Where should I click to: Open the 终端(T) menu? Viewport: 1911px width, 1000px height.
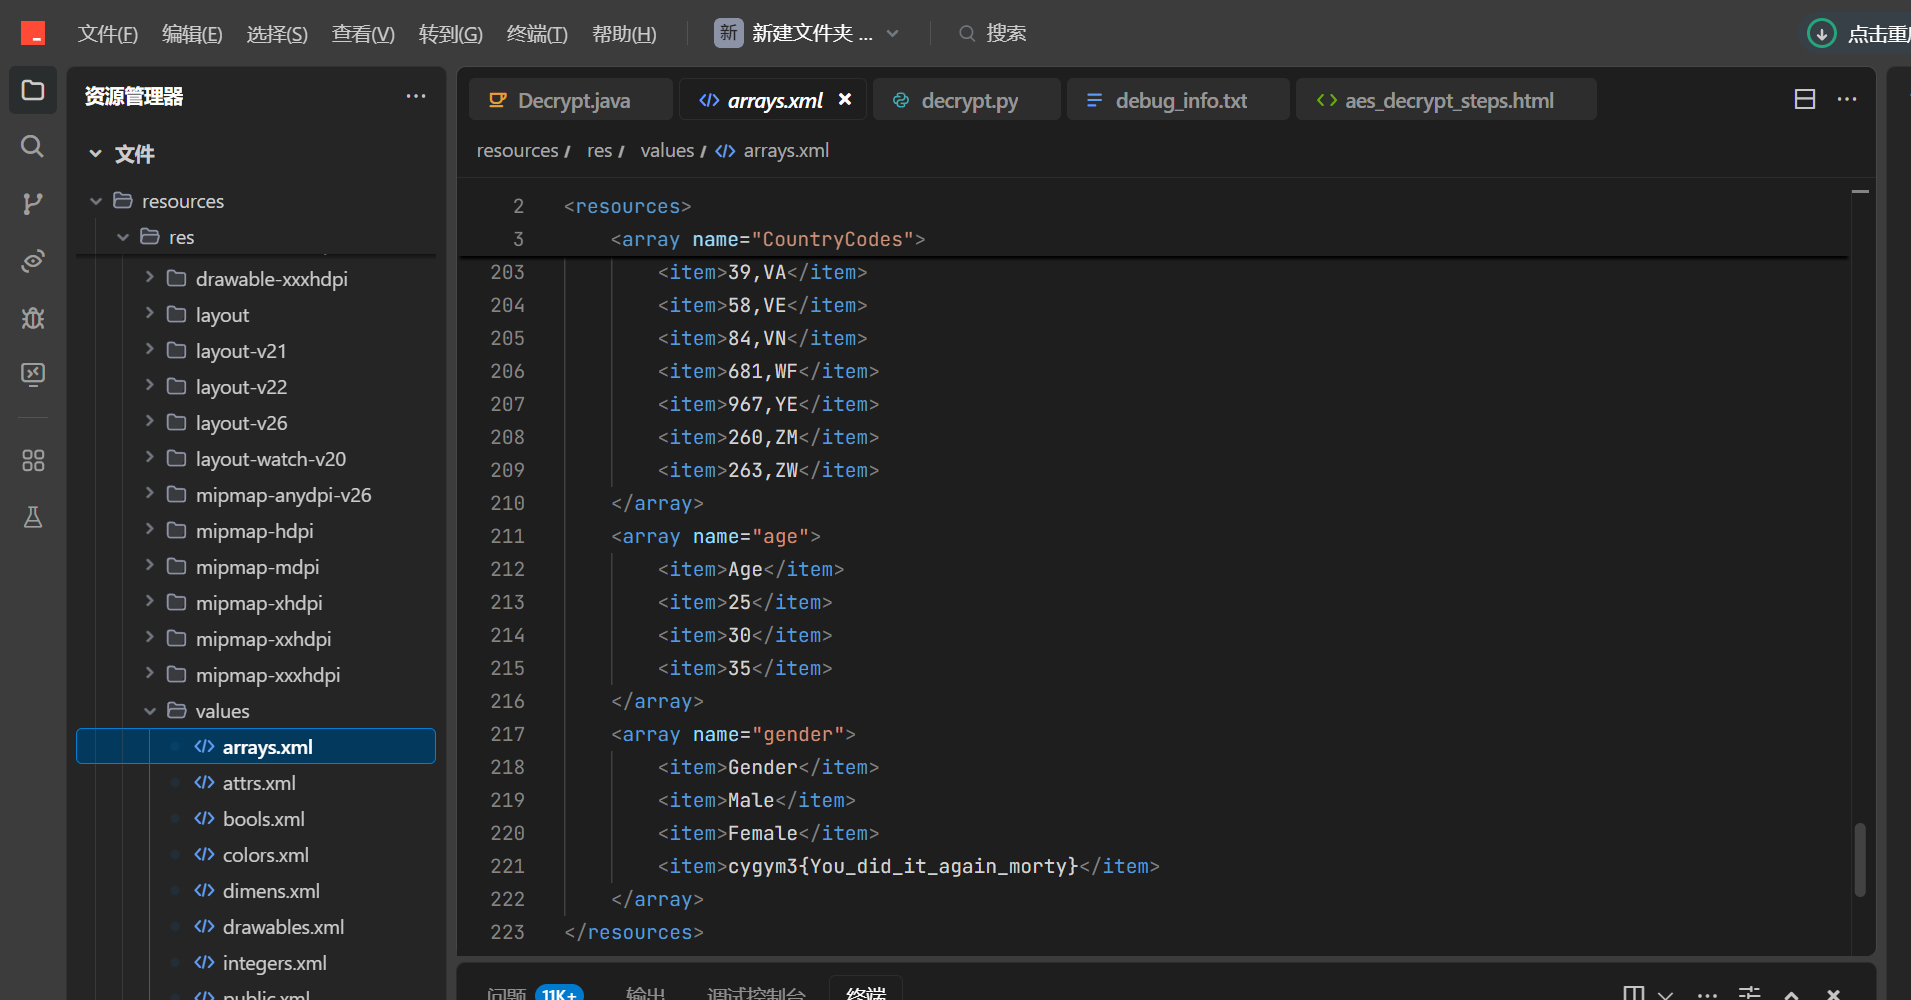point(536,34)
